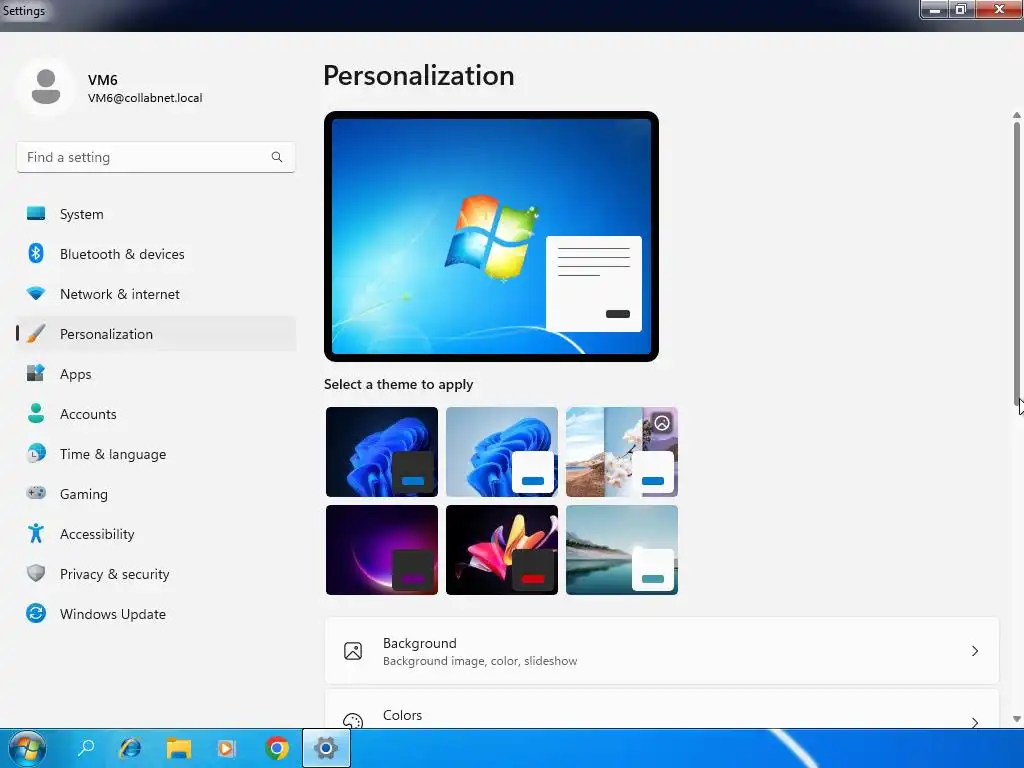The width and height of the screenshot is (1024, 768).
Task: Click the magnifier icon in search box
Action: (277, 157)
